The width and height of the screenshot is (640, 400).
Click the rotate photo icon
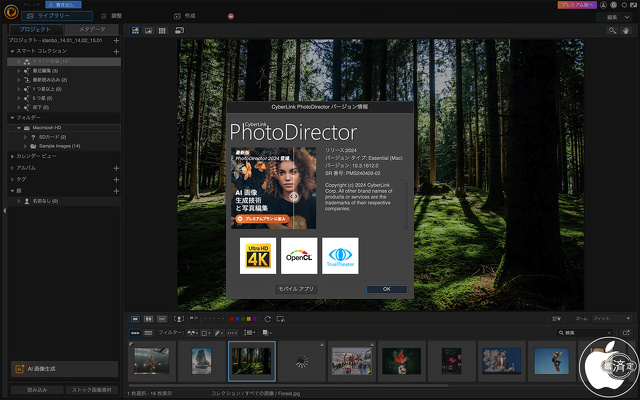pyautogui.click(x=267, y=319)
